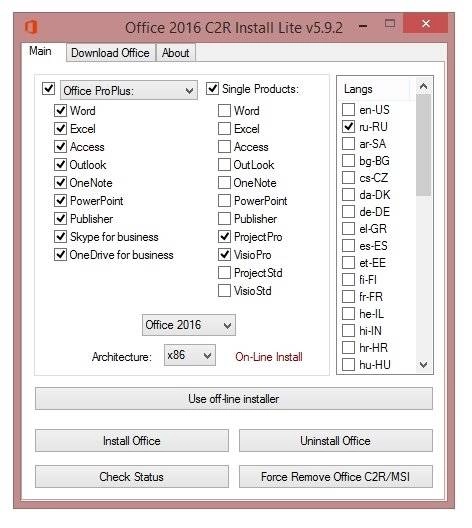
Task: Check the fr-FR language
Action: point(348,297)
